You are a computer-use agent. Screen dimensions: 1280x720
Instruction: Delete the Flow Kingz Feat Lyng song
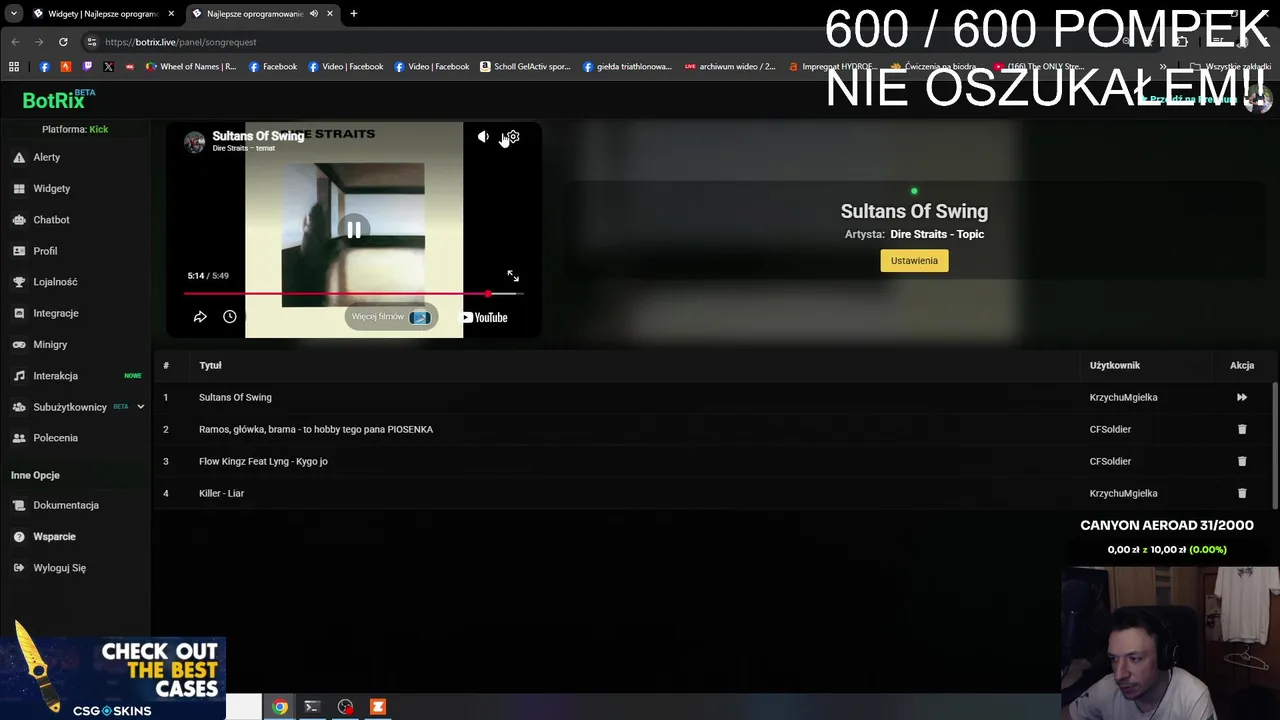pyautogui.click(x=1242, y=461)
